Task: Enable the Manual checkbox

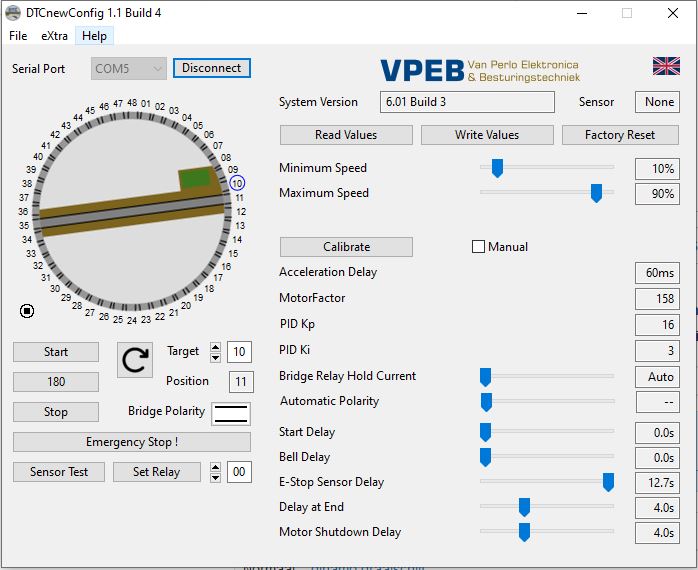Action: tap(478, 247)
